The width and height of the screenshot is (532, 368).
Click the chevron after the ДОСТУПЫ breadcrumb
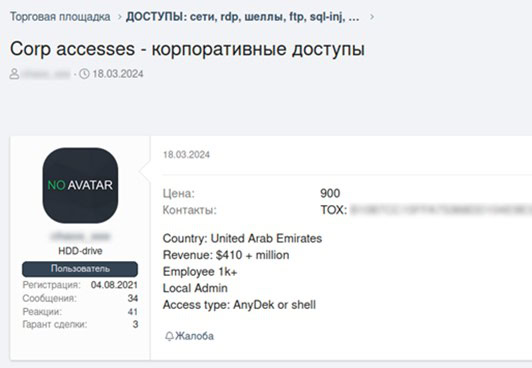coord(372,17)
